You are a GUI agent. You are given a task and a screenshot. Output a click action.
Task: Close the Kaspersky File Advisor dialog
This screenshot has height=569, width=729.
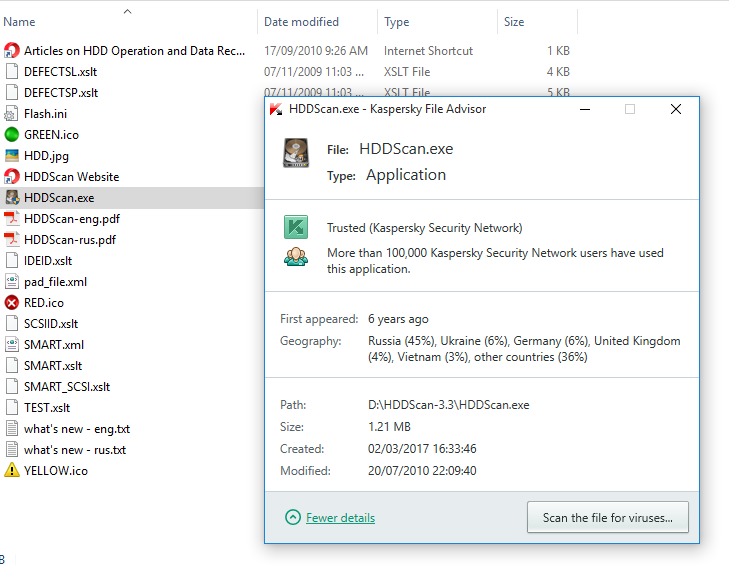coord(676,109)
